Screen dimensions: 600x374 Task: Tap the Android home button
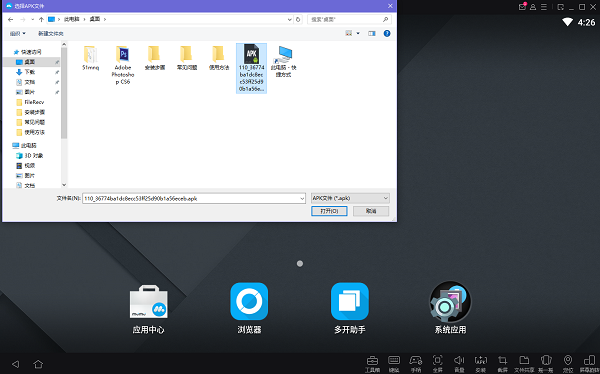click(38, 364)
